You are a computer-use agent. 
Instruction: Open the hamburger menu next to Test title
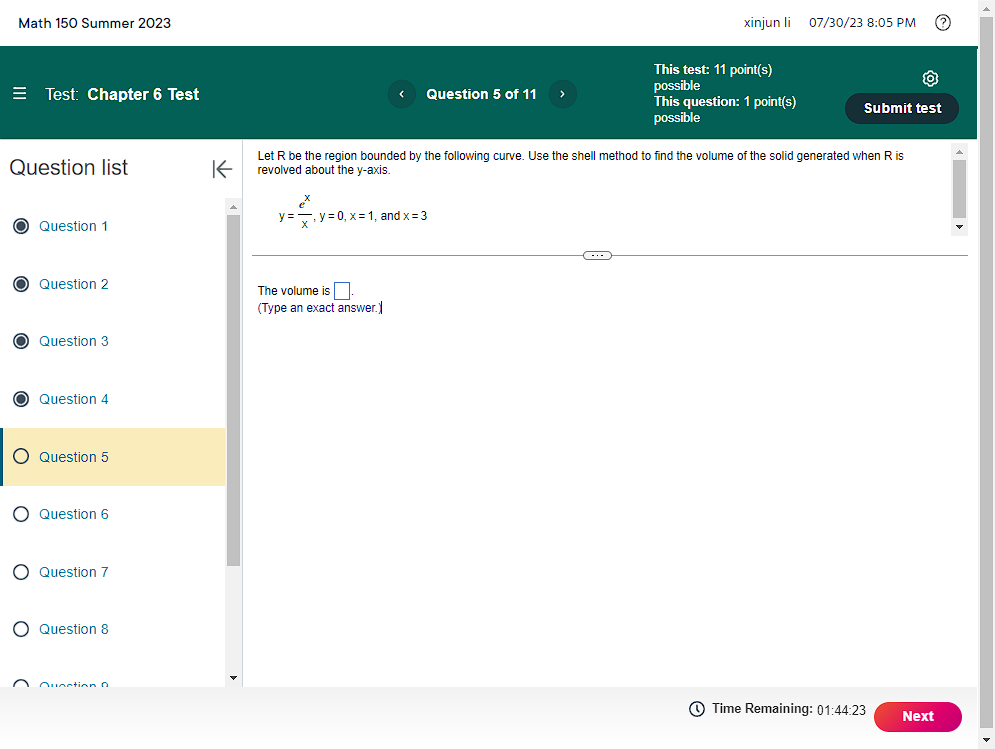point(19,93)
